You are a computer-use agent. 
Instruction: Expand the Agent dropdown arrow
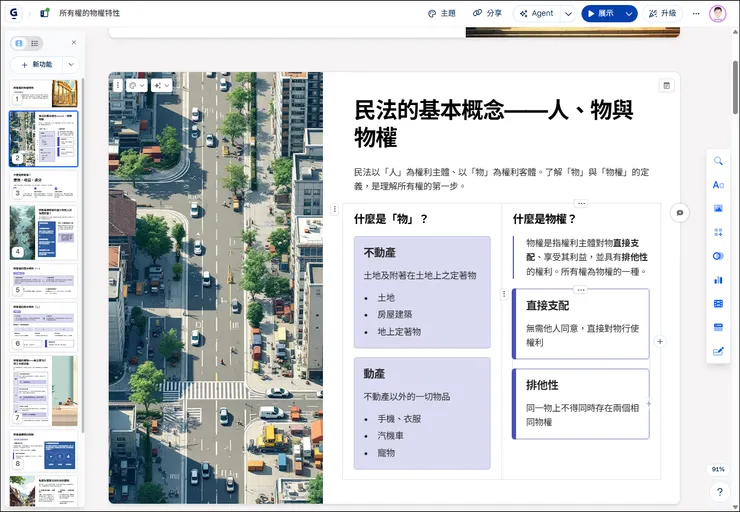(568, 14)
